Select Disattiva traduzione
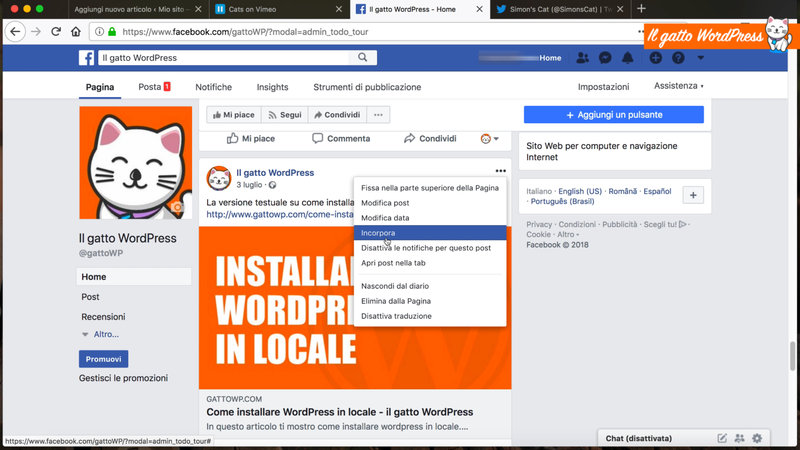The width and height of the screenshot is (800, 450). click(x=430, y=316)
